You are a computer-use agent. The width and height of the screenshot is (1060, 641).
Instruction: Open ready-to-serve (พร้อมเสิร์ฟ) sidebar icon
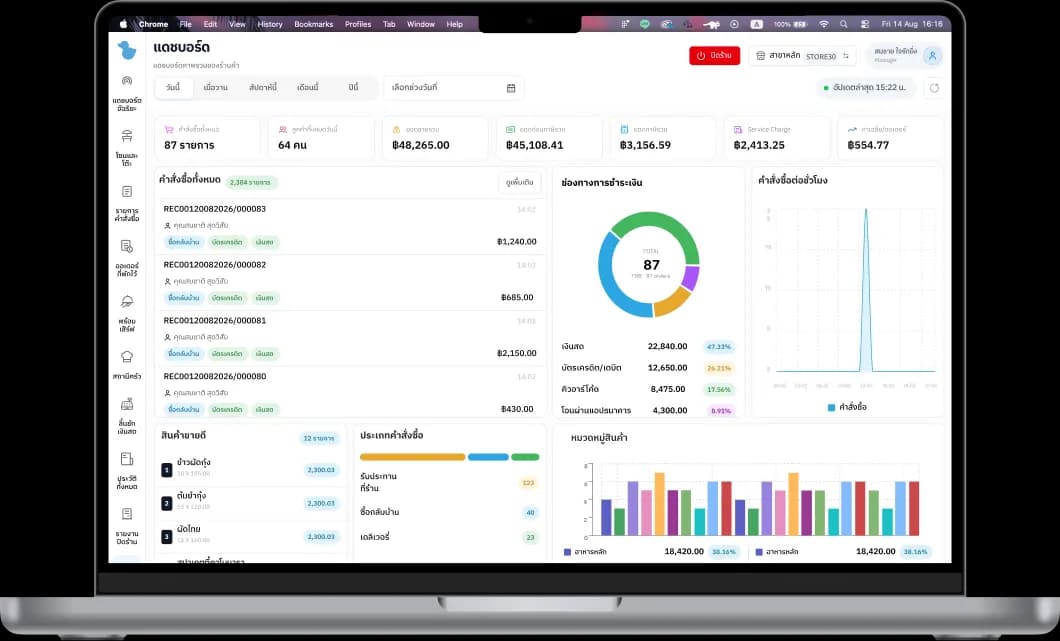pyautogui.click(x=126, y=302)
